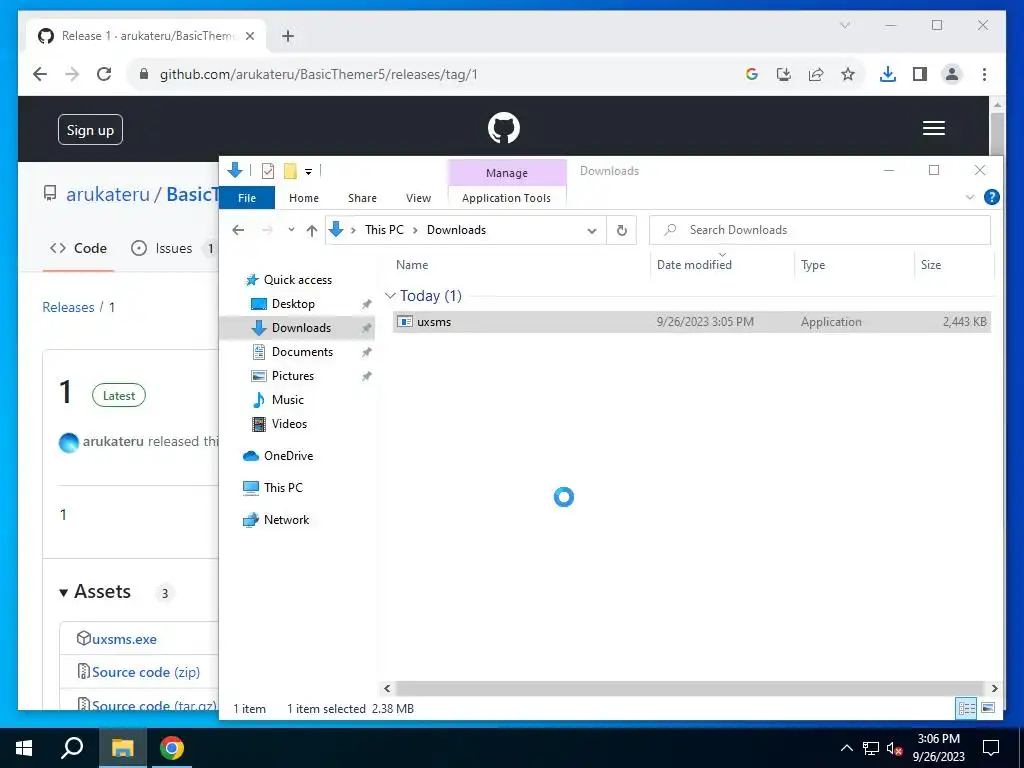Open the notification center icon
Viewport: 1024px width, 768px height.
click(x=991, y=748)
